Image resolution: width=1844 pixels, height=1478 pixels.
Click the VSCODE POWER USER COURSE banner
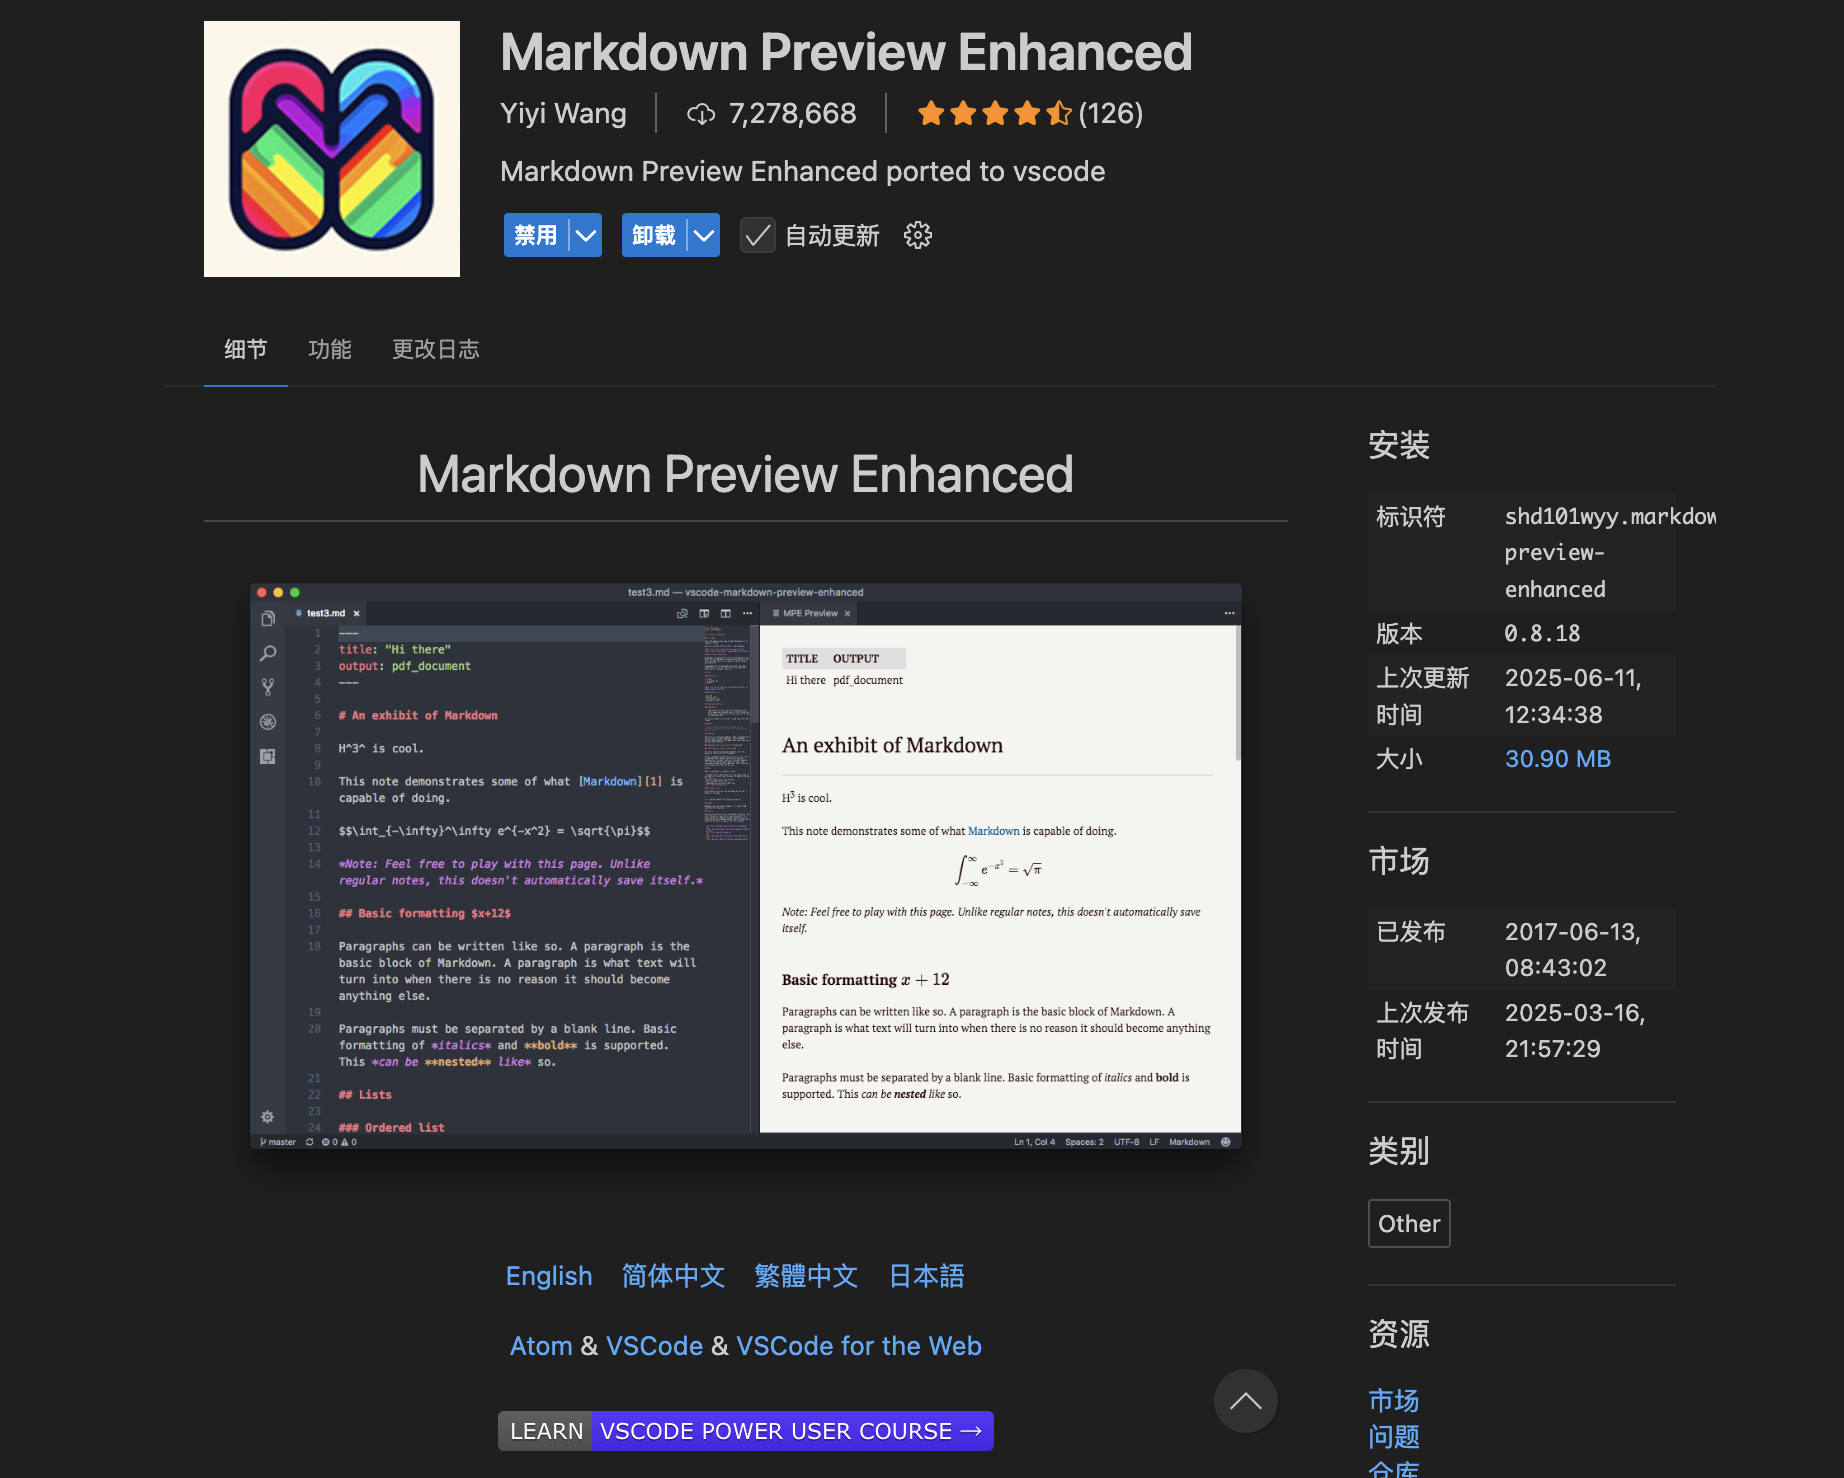click(746, 1431)
